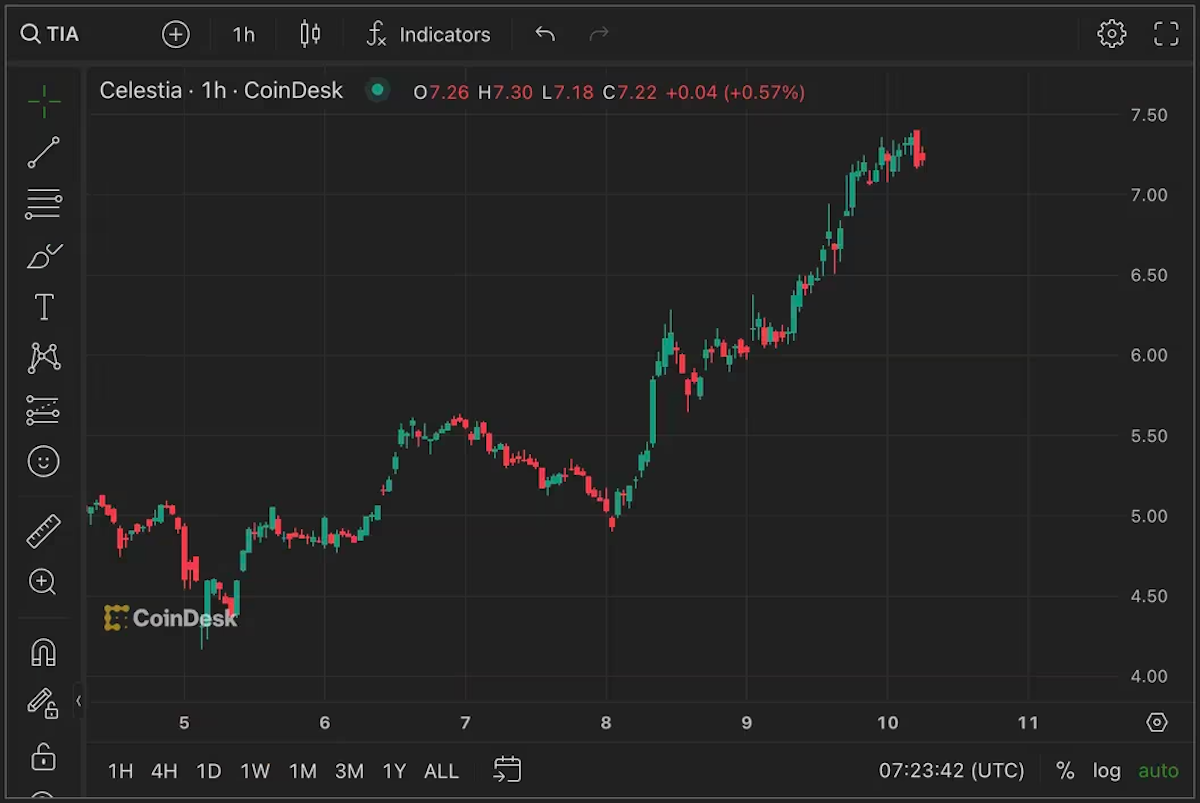Click the Celestia · 1h · CoinDesk title

pyautogui.click(x=221, y=91)
